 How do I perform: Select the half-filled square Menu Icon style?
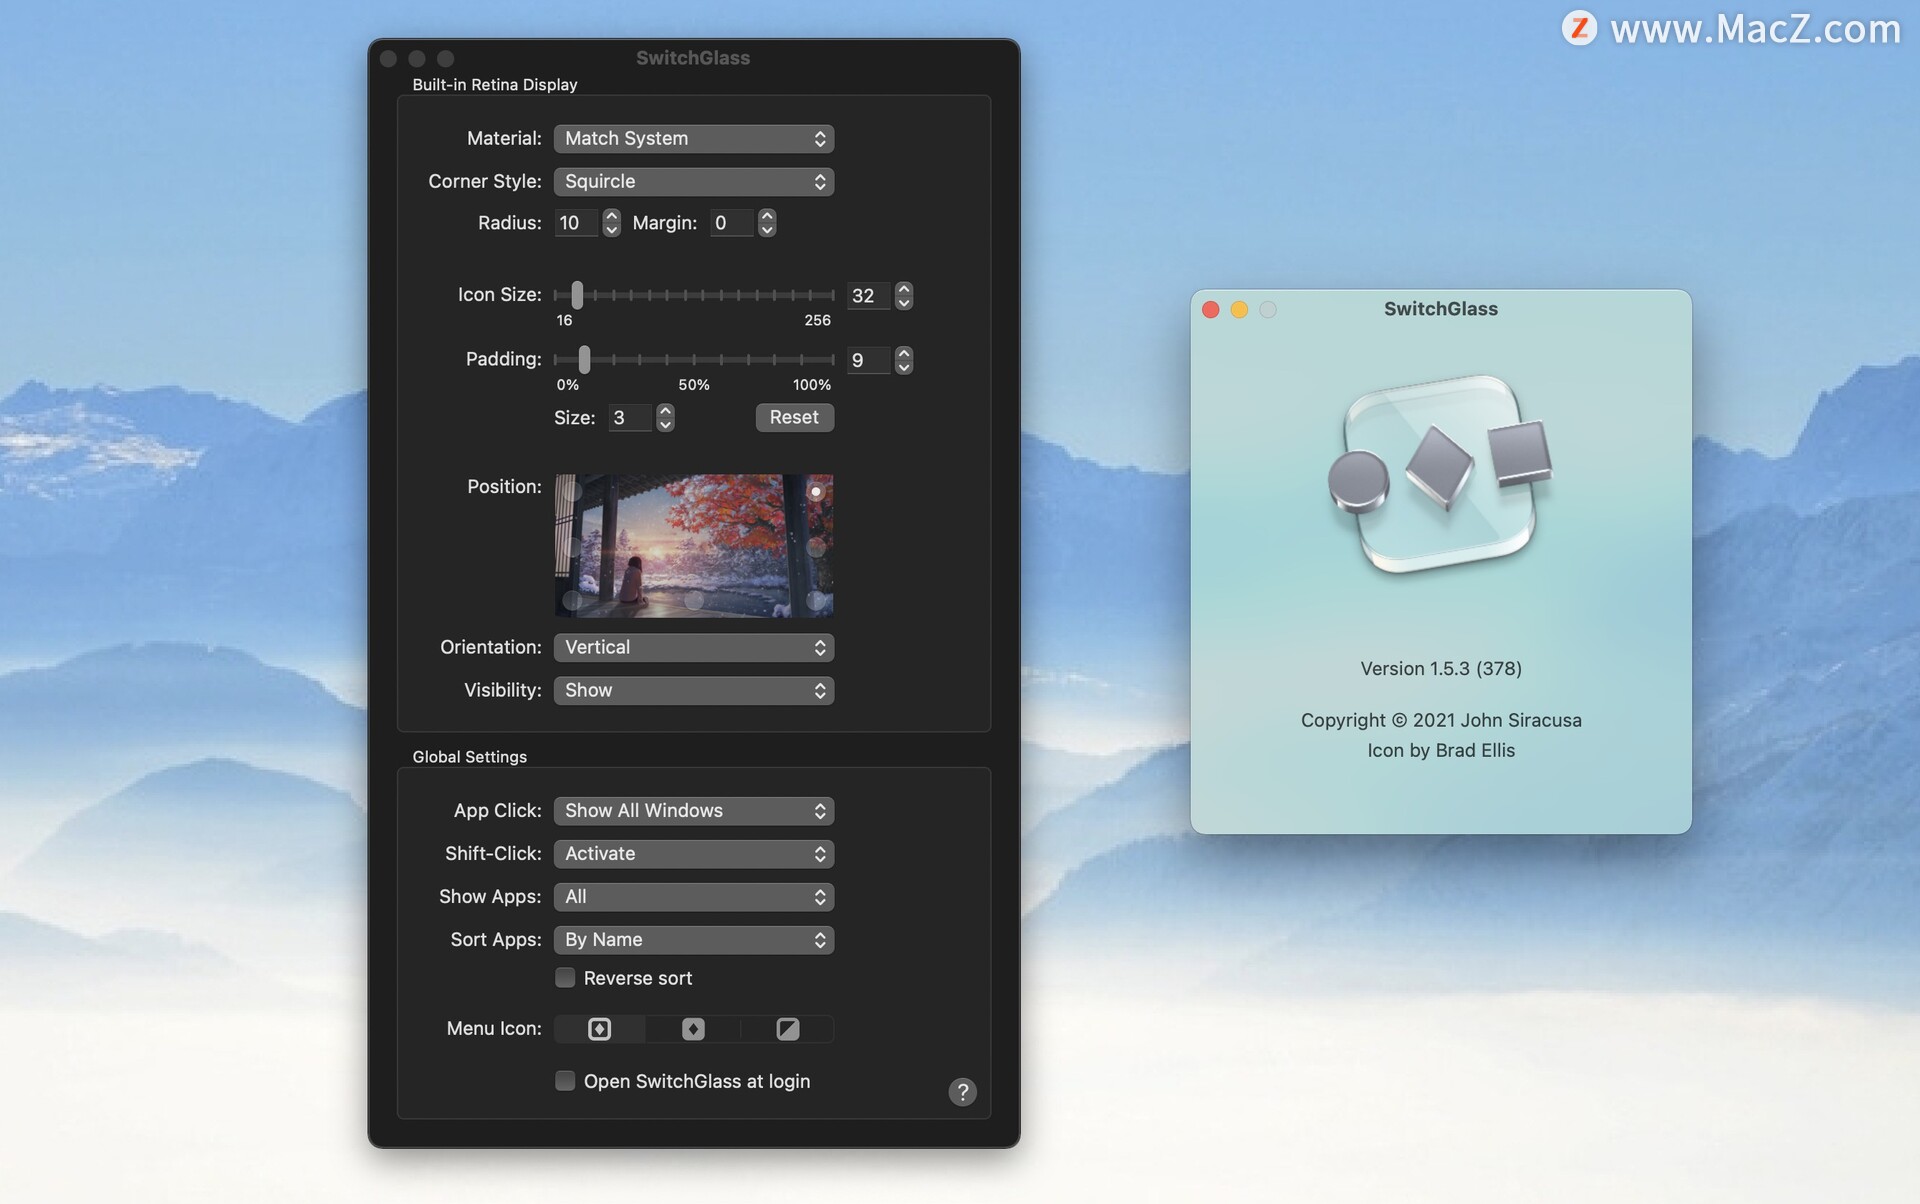tap(787, 1028)
